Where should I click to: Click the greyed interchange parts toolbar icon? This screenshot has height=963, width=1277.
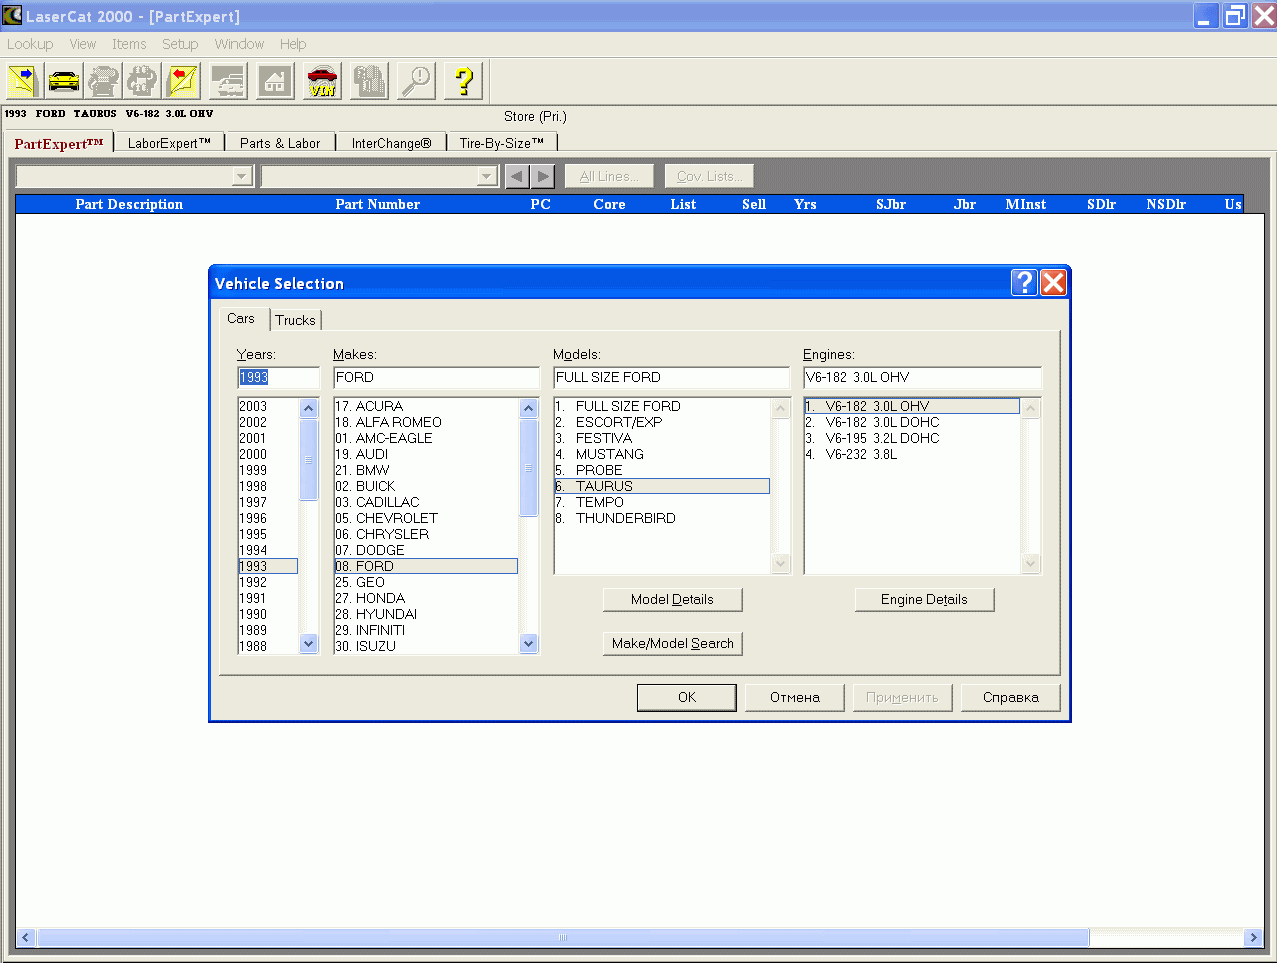tap(142, 81)
